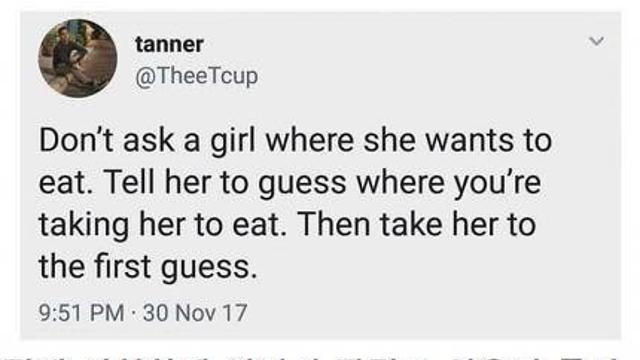Click the word "taking" in the tweet
640x360 pixels.
coord(84,226)
